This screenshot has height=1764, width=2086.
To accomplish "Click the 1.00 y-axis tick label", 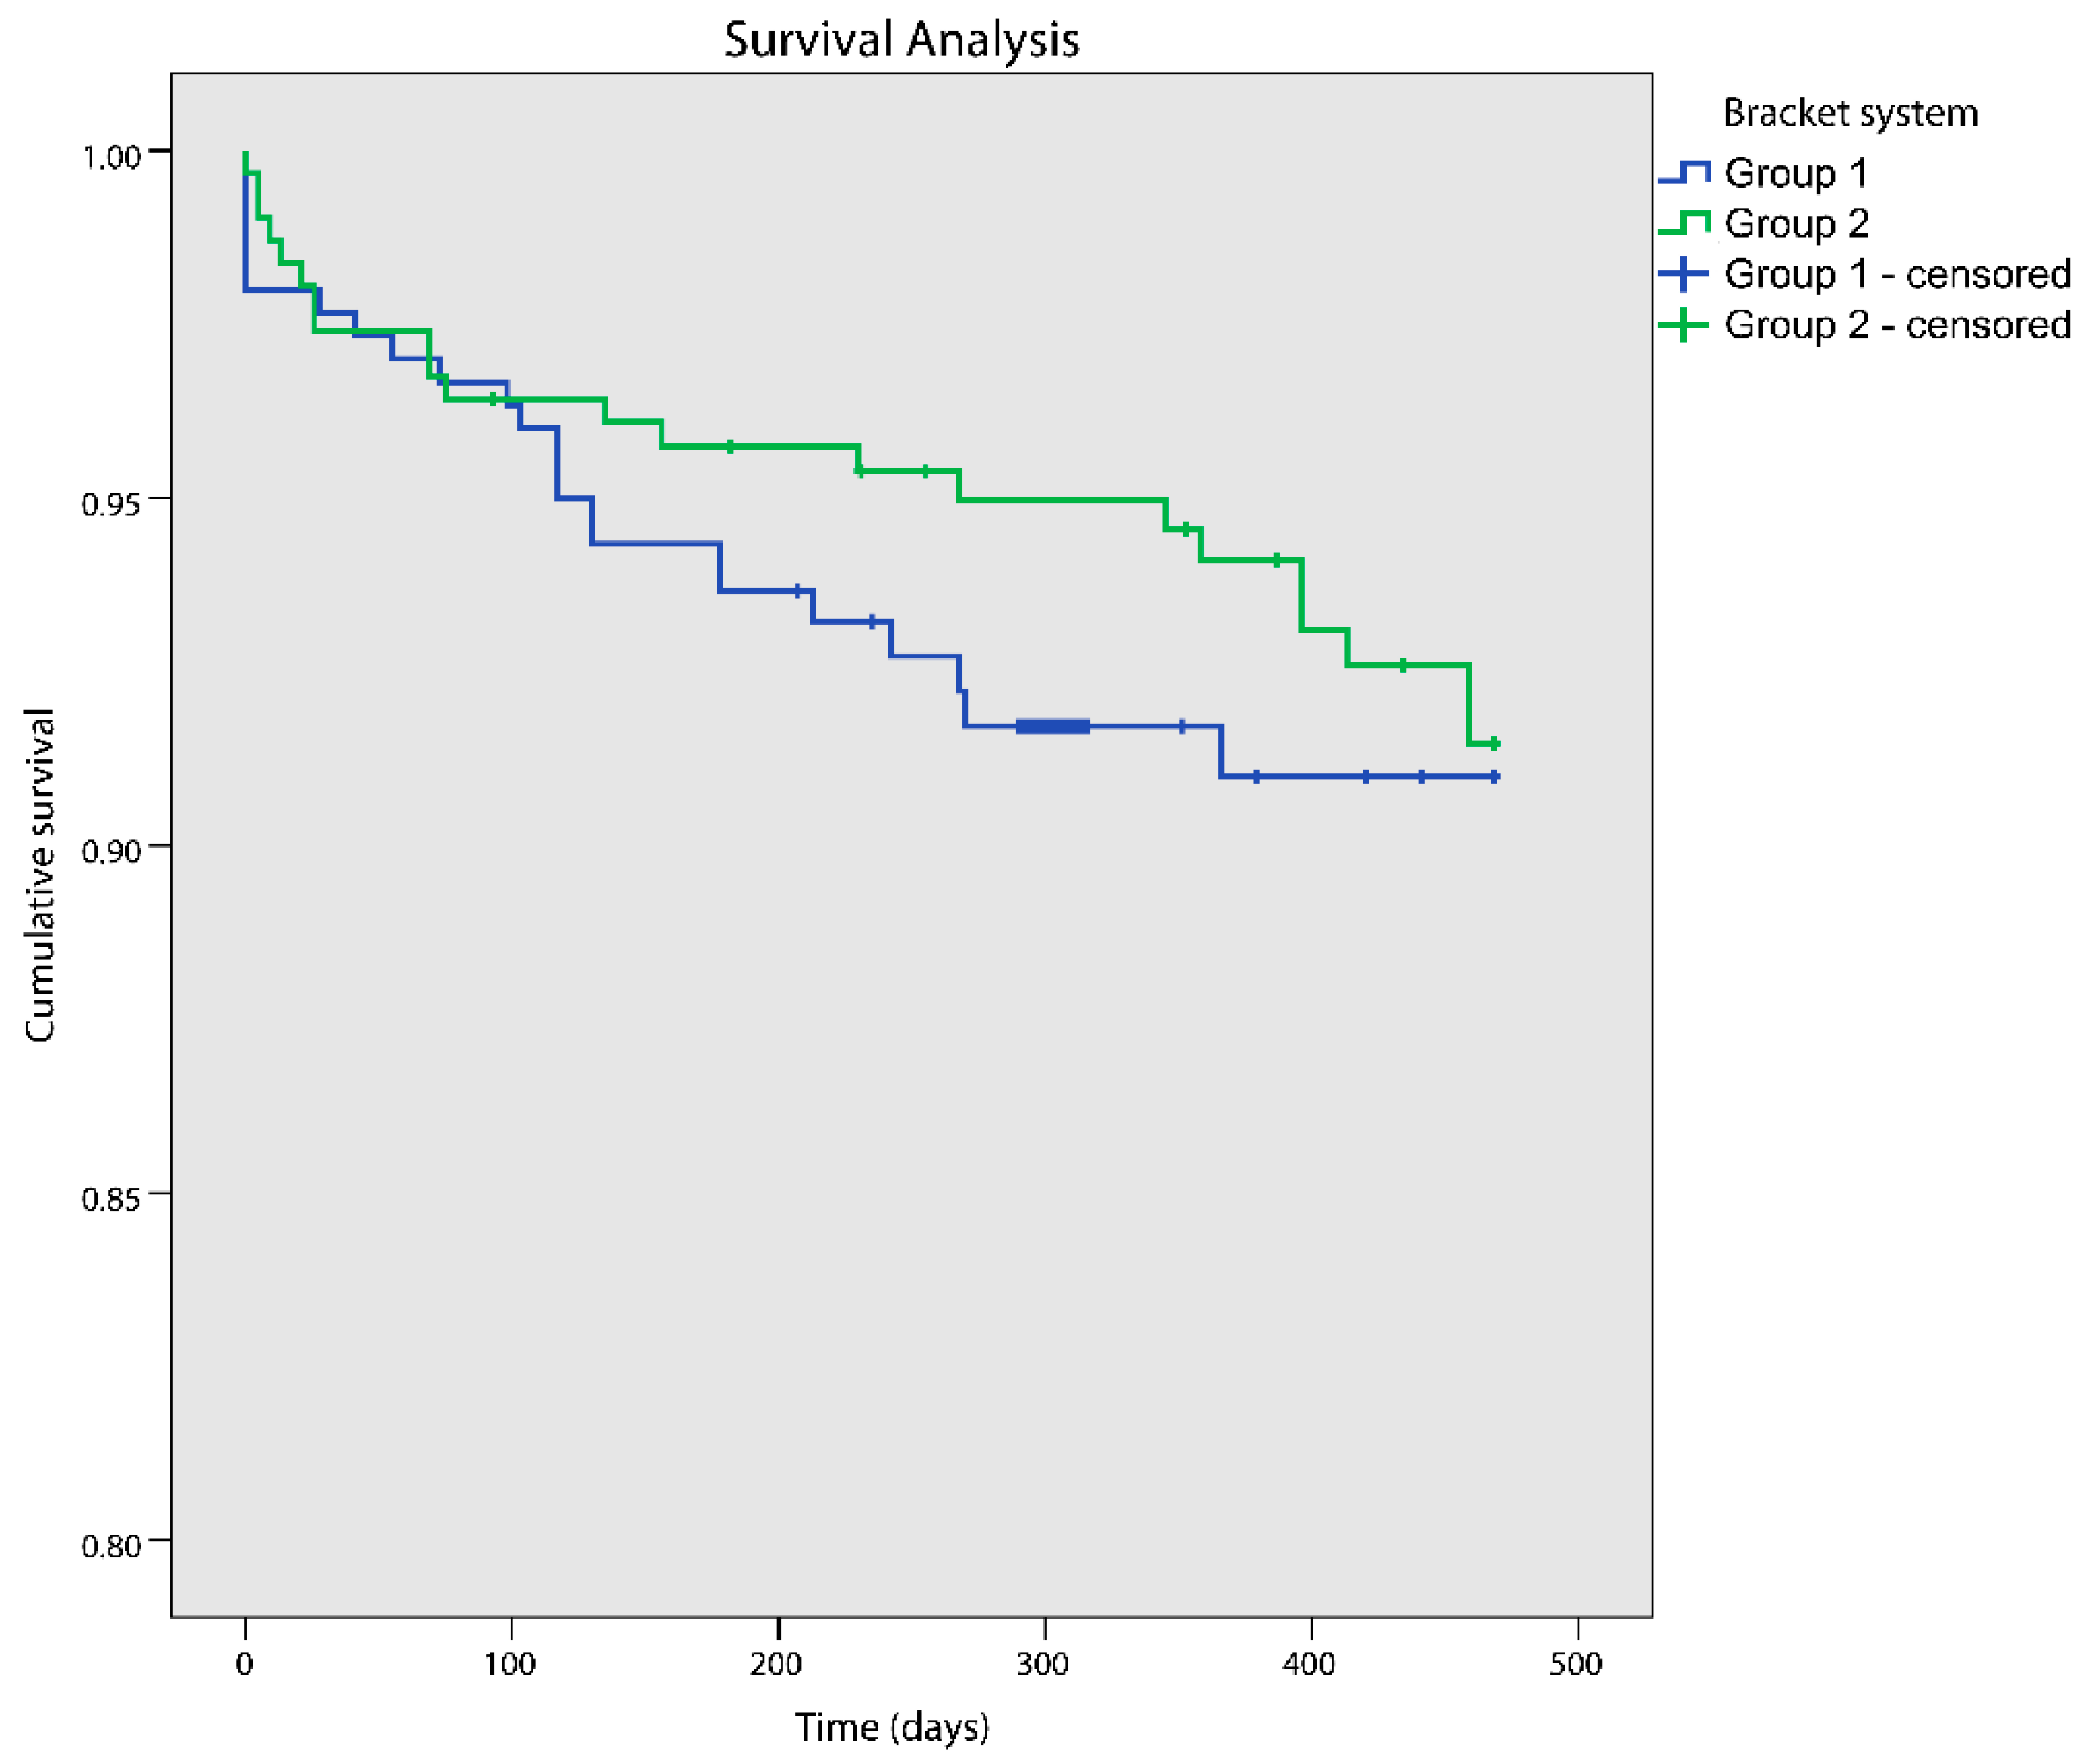I will pyautogui.click(x=110, y=157).
